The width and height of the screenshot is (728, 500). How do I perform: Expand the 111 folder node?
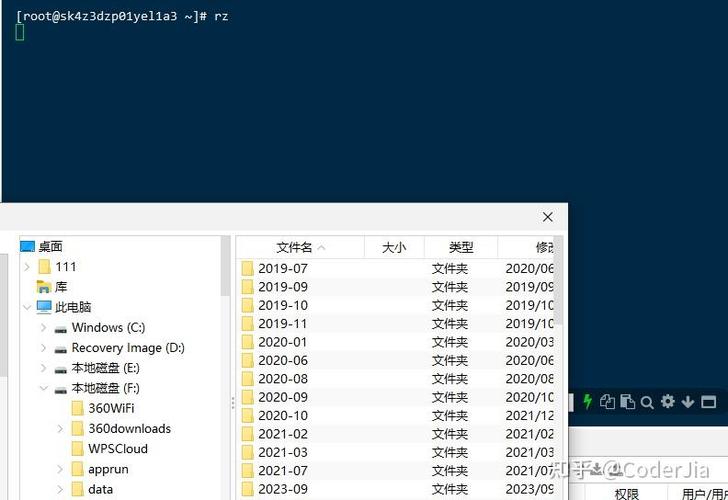(x=27, y=267)
